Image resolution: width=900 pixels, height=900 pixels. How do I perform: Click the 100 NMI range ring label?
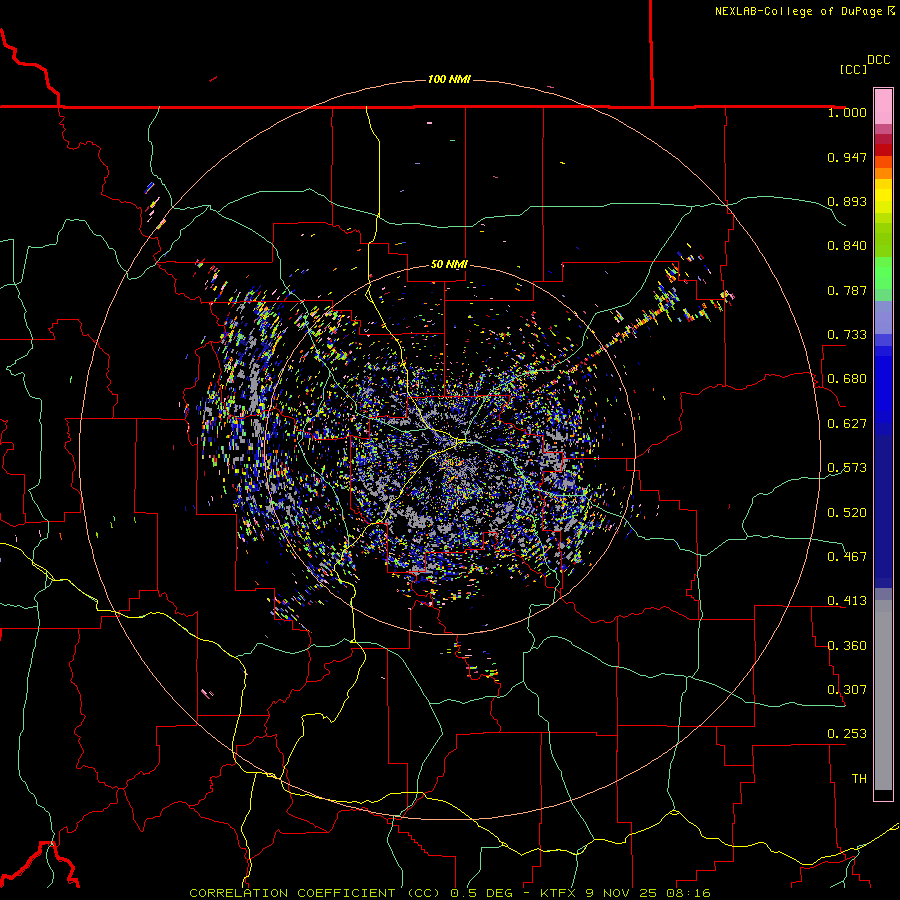click(x=449, y=79)
